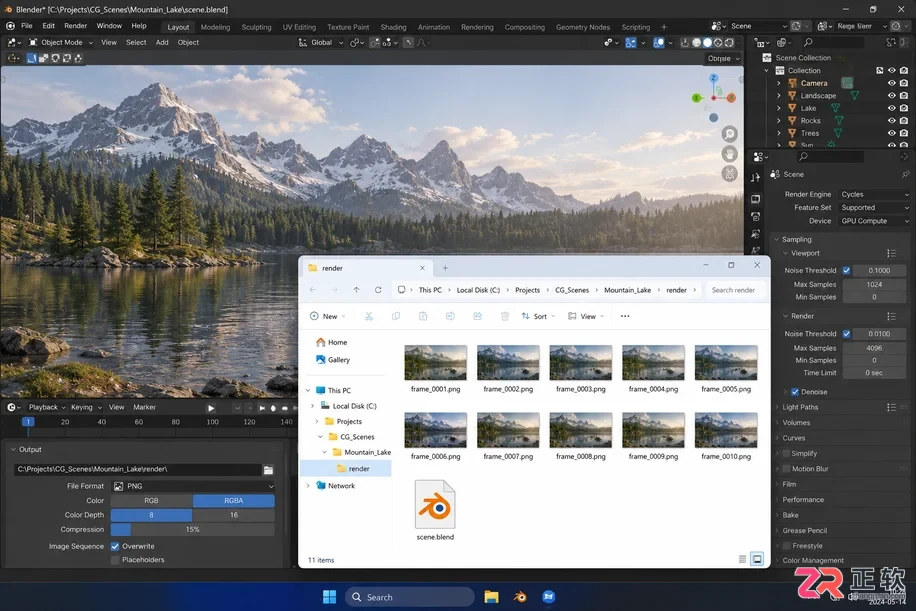Click the Cut icon in Explorer toolbar
The image size is (916, 611).
(x=369, y=316)
